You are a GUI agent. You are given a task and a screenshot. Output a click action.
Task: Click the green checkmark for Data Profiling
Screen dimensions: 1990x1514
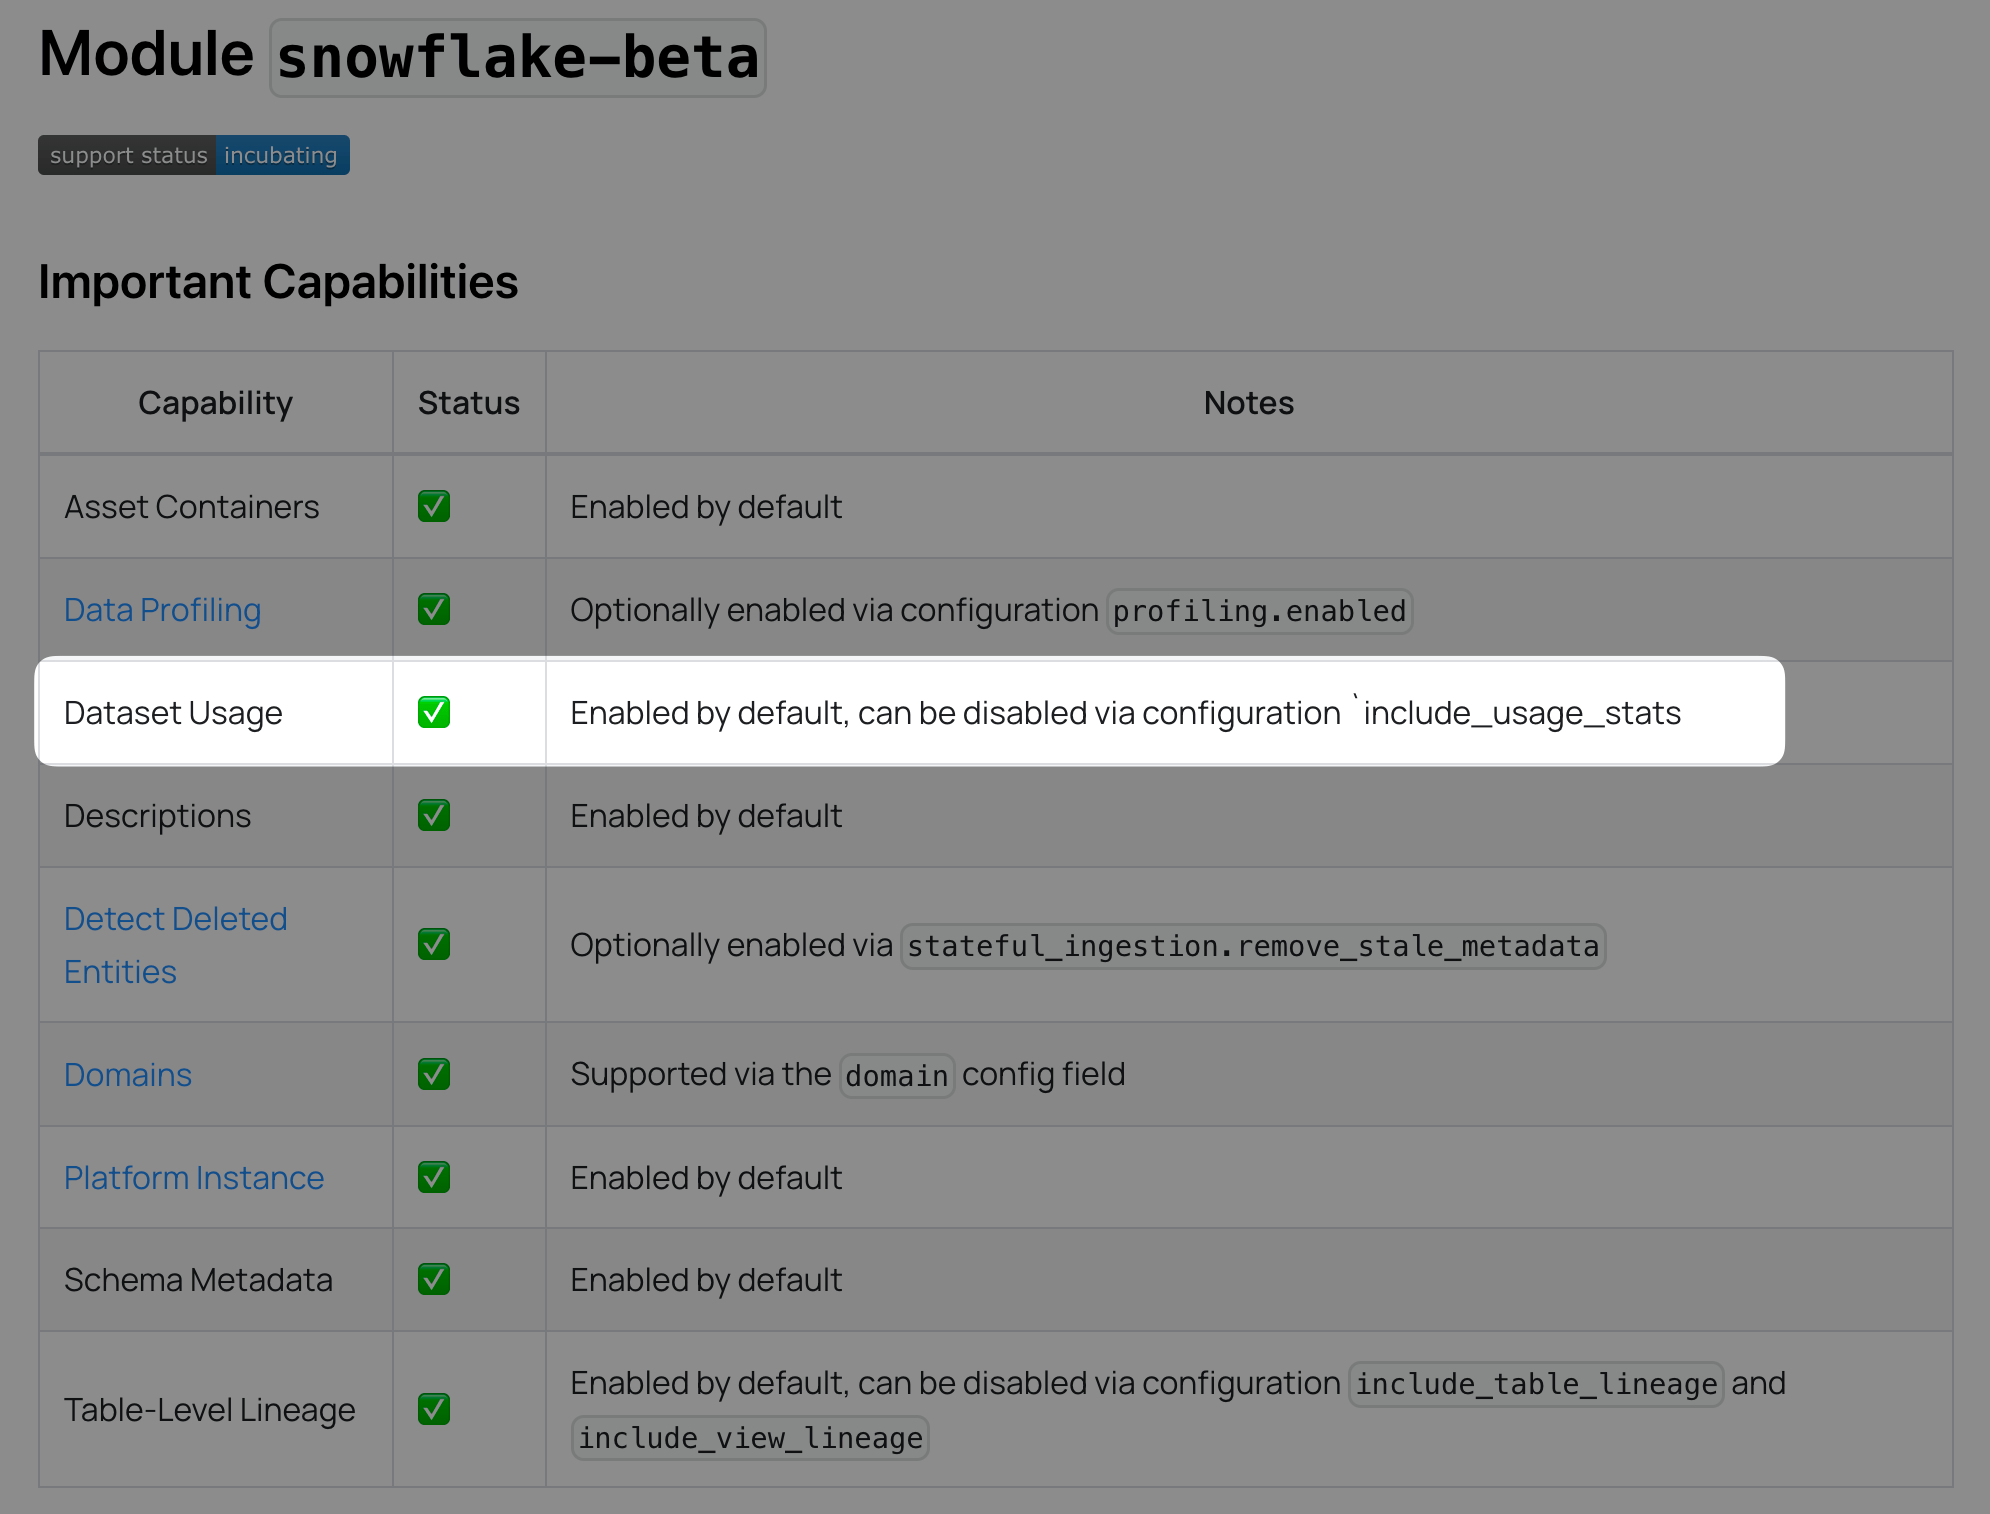(x=433, y=608)
